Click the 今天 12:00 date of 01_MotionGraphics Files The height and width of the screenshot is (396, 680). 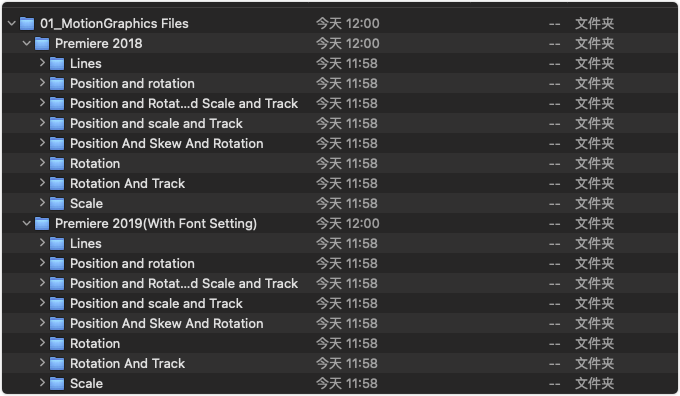347,23
